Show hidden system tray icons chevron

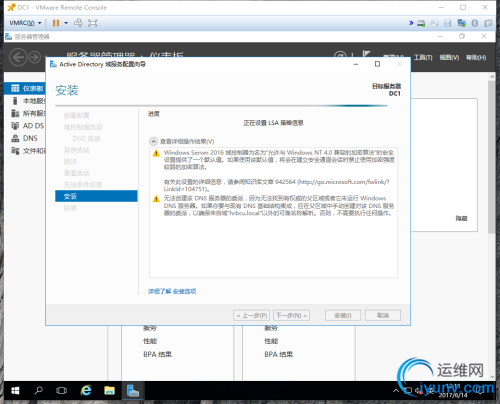(x=396, y=391)
